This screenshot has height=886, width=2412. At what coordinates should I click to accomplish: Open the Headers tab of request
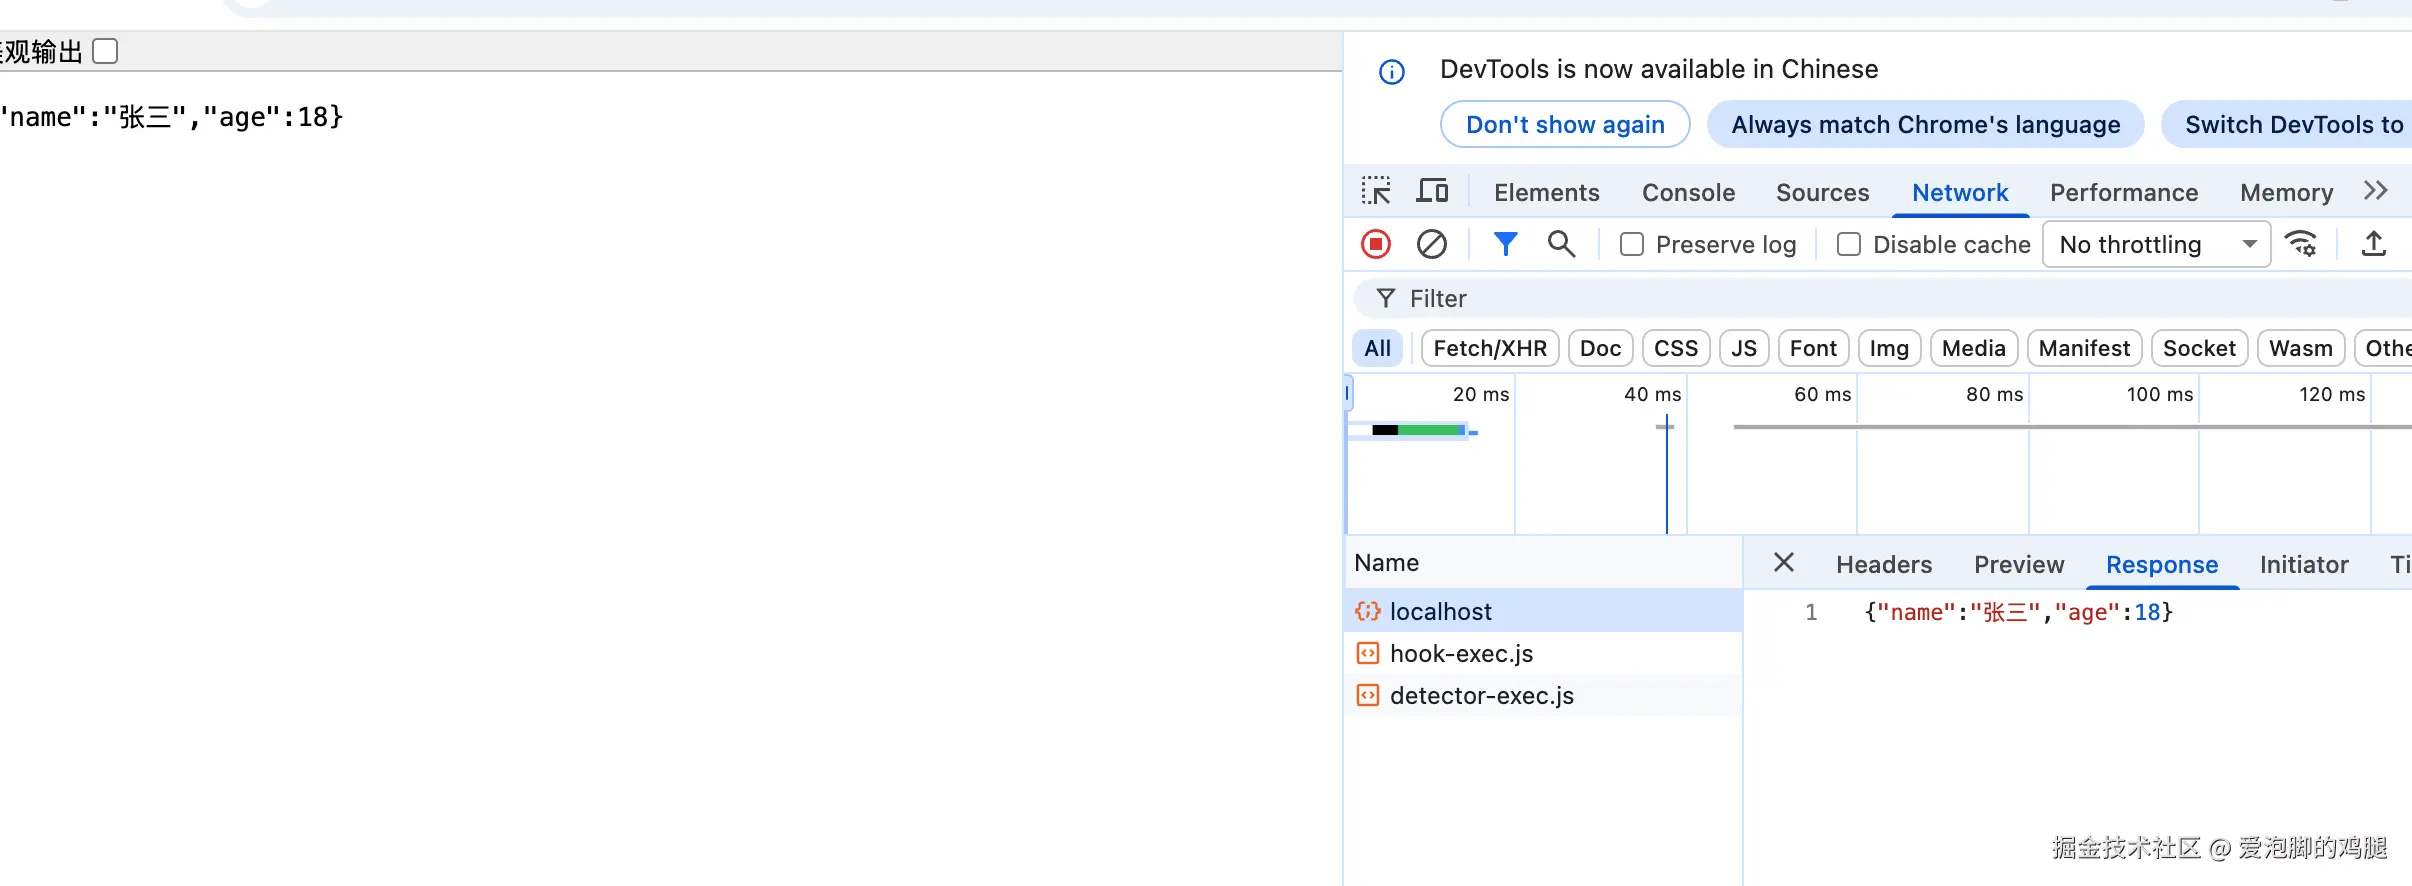[1884, 565]
